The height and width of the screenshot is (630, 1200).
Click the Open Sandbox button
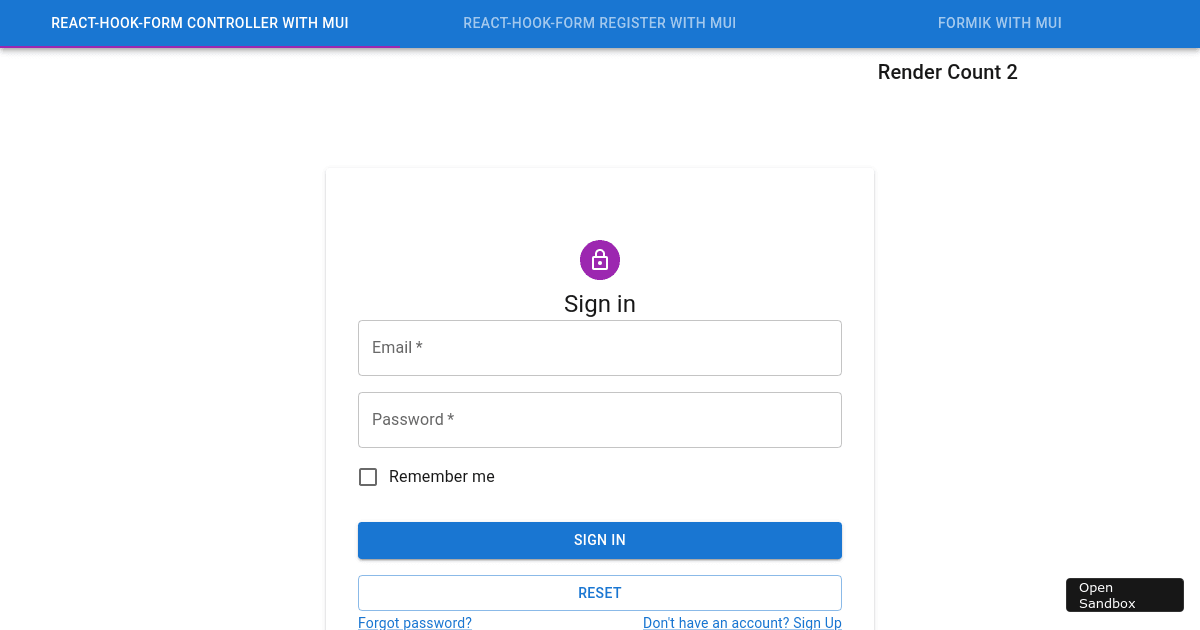1125,595
